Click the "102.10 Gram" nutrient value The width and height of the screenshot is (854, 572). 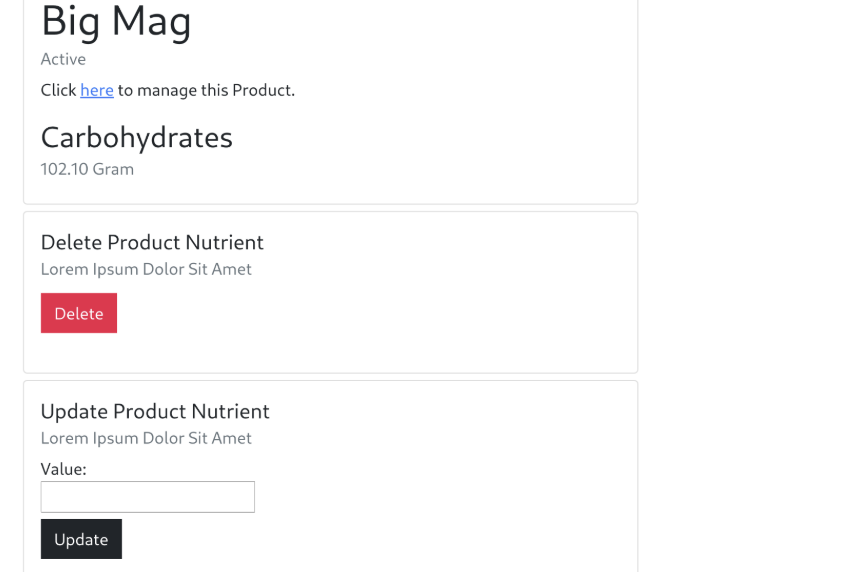point(87,169)
